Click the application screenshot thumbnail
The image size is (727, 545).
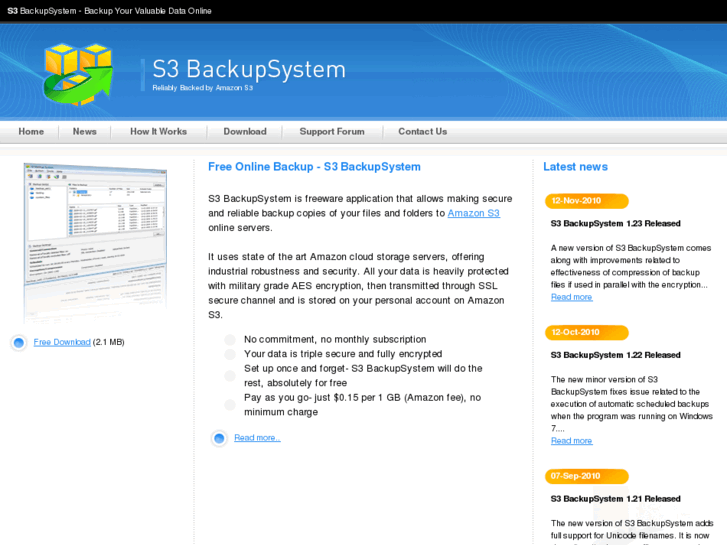95,243
